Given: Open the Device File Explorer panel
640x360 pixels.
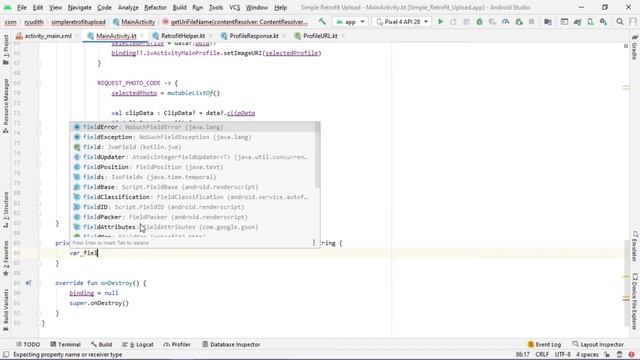Looking at the screenshot, I should click(635, 301).
